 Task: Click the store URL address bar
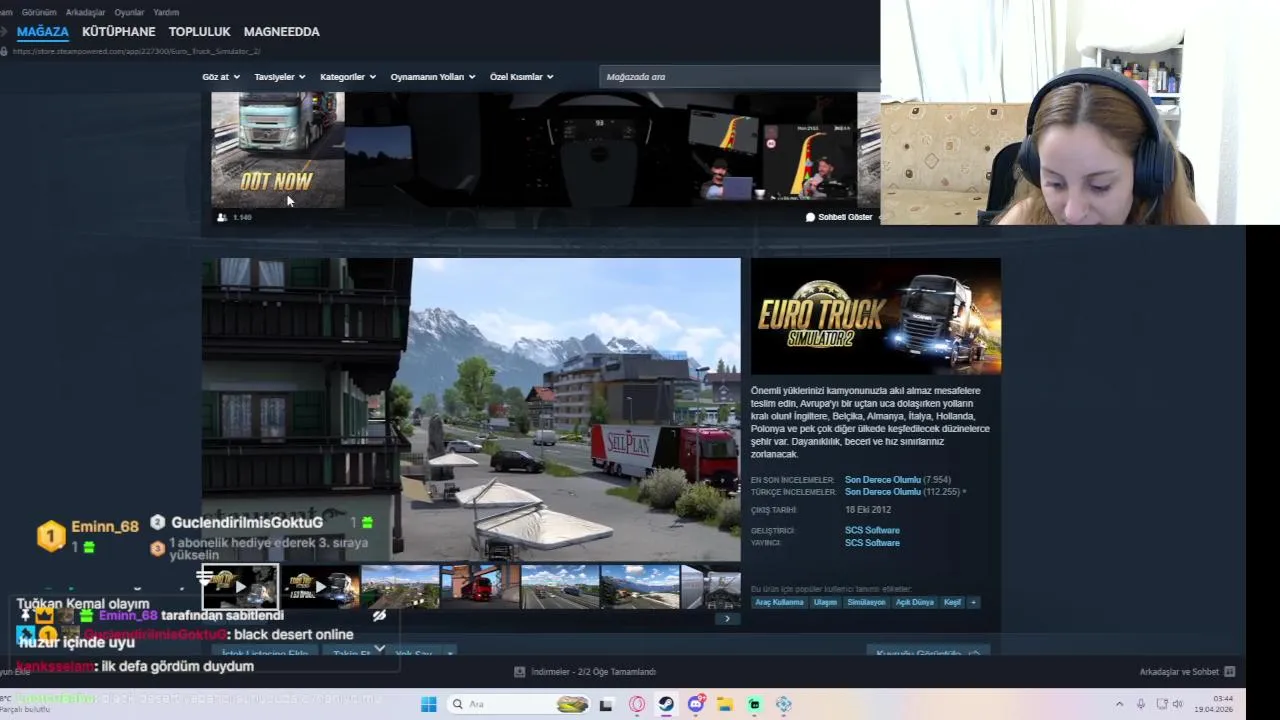click(137, 51)
